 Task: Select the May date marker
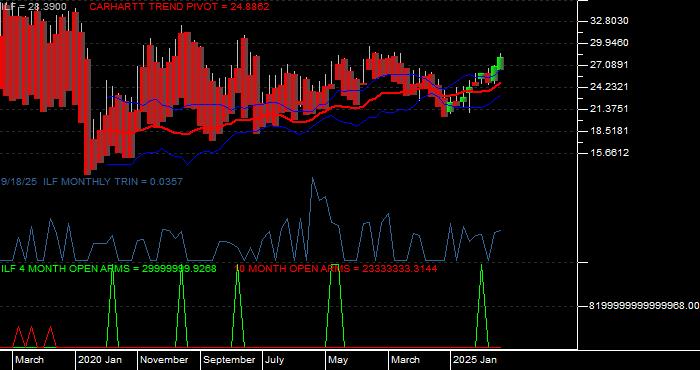tap(338, 360)
